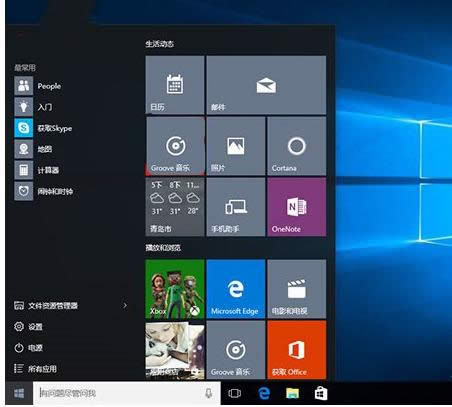Screen dimensions: 452x407
Task: Open the purple OneNote tile
Action: (297, 207)
